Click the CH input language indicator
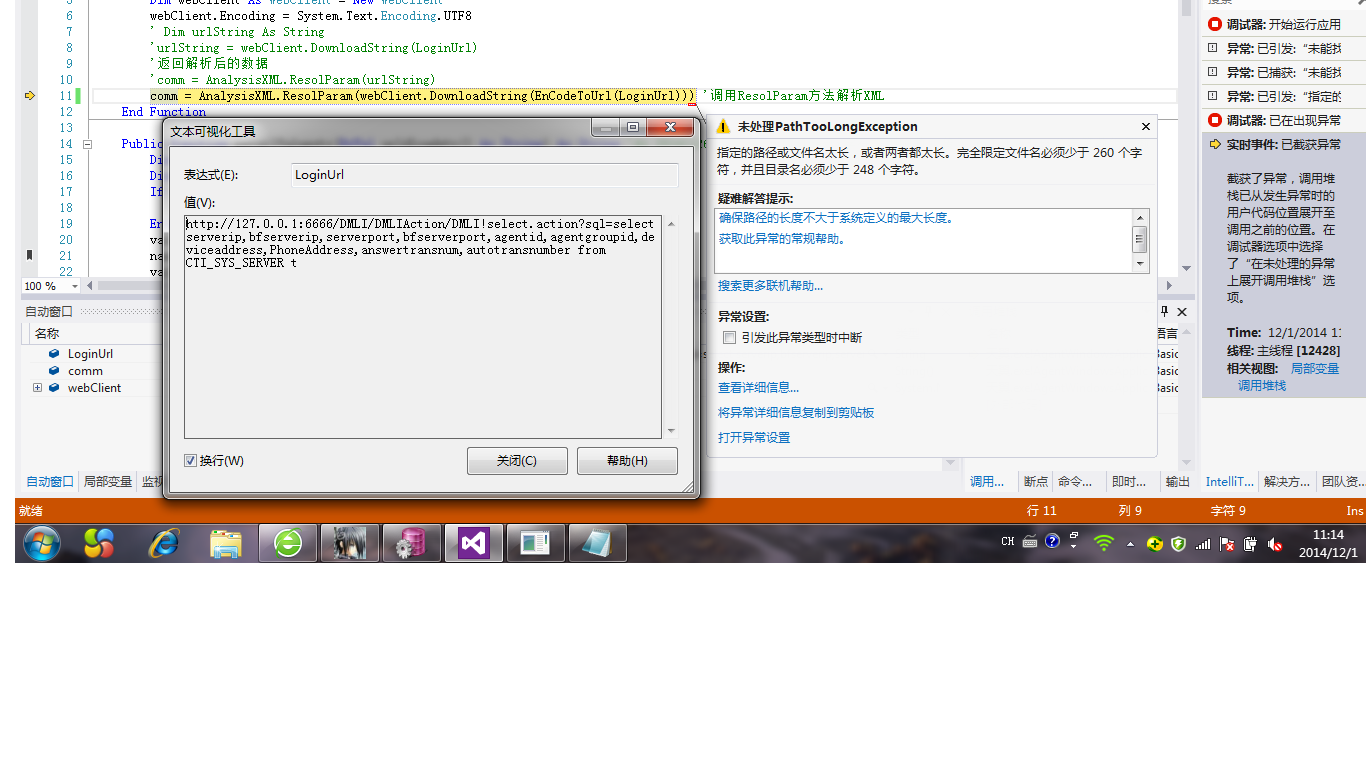This screenshot has width=1366, height=768. 1008,542
